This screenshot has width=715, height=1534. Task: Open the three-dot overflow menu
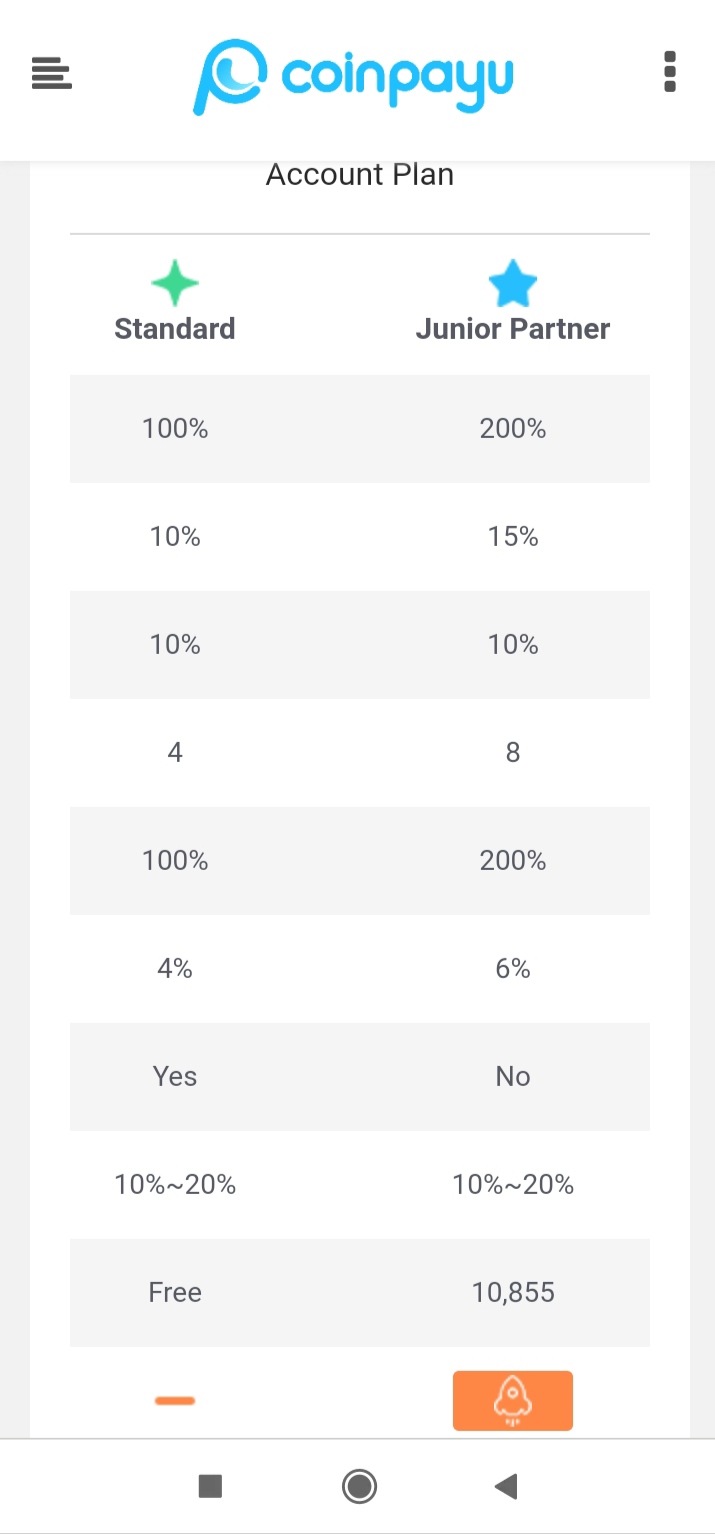(x=670, y=72)
